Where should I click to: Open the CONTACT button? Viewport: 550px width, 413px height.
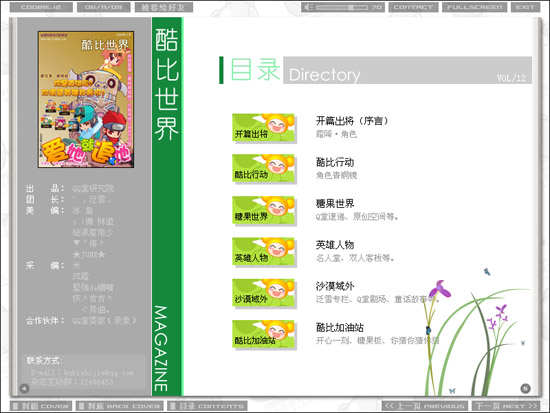click(x=413, y=7)
